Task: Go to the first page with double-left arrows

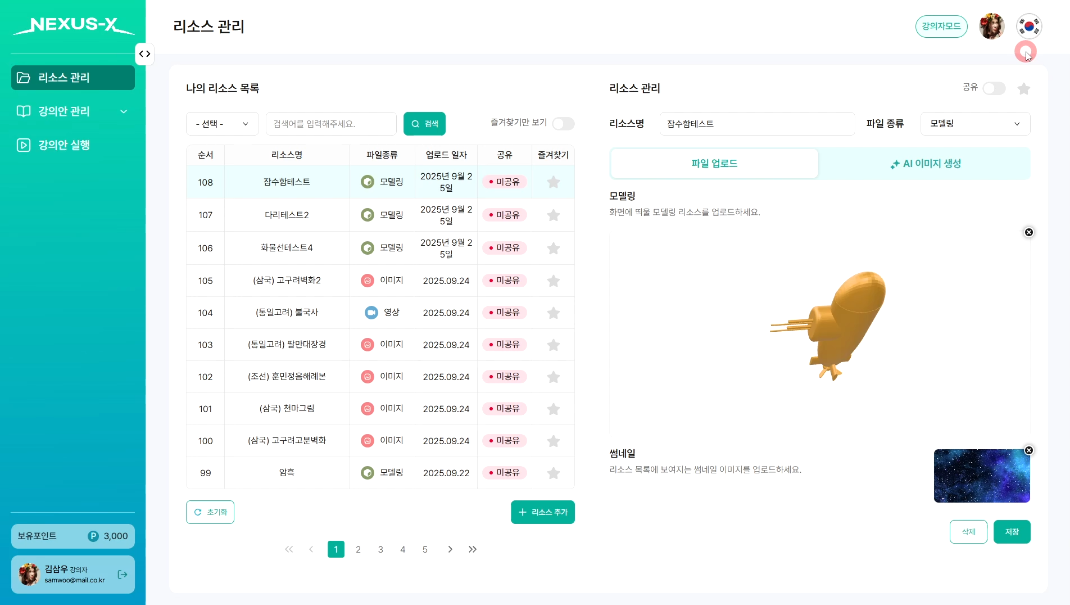Action: [x=289, y=550]
